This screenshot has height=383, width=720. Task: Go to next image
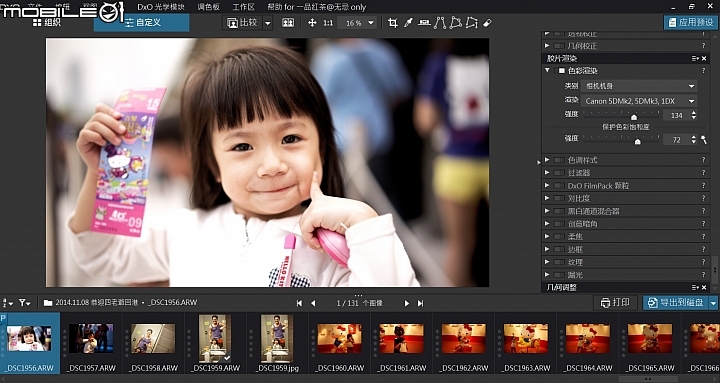(406, 303)
